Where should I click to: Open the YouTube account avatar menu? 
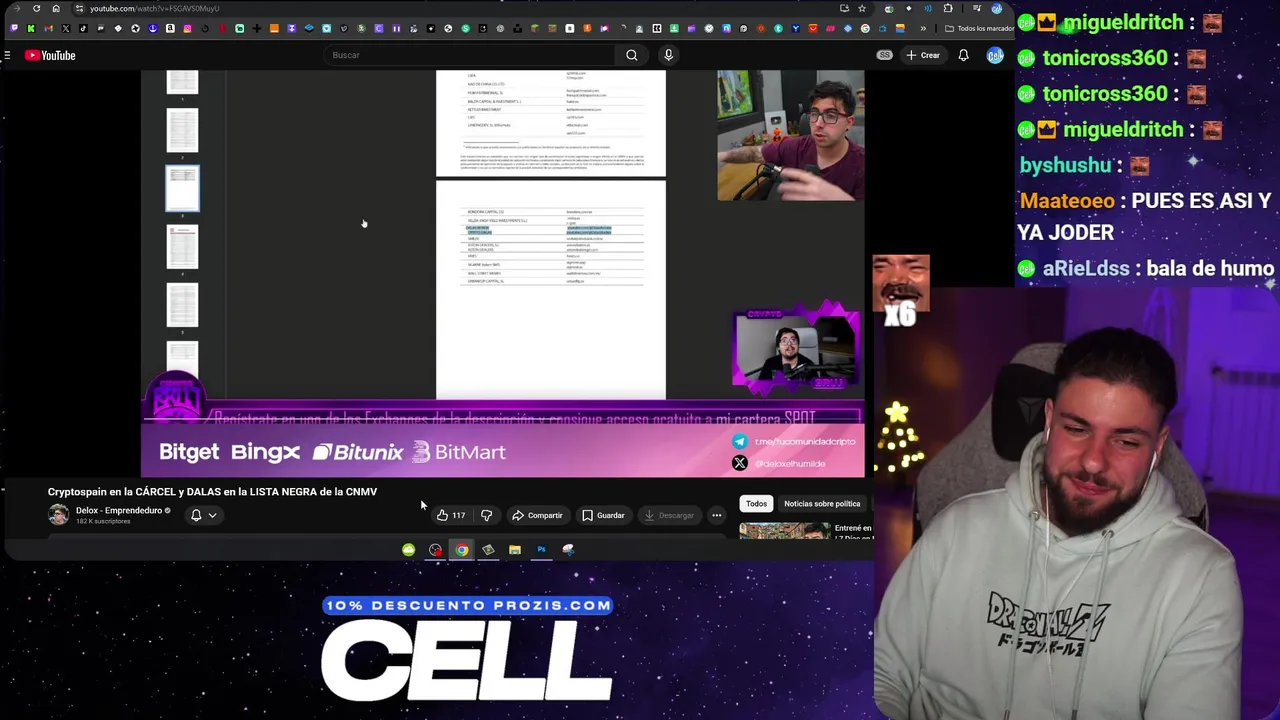[994, 55]
